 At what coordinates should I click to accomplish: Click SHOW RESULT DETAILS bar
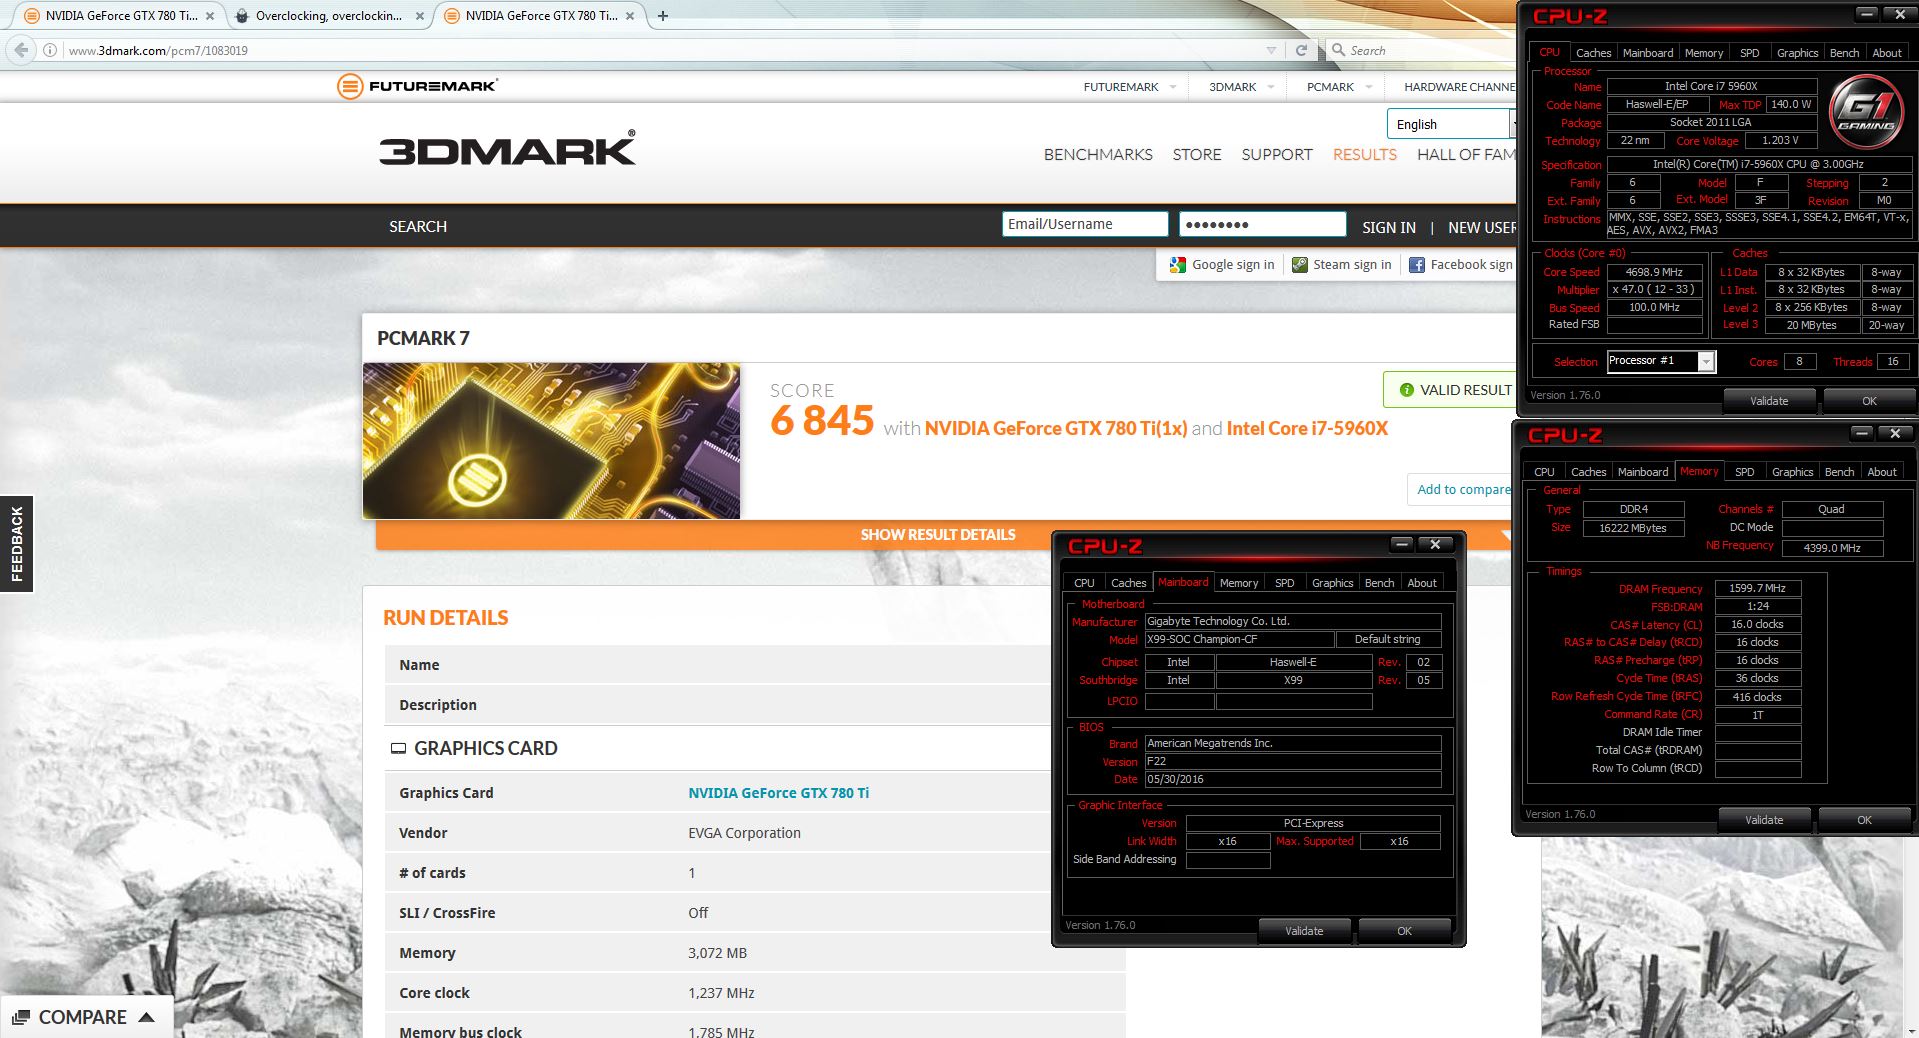click(938, 535)
